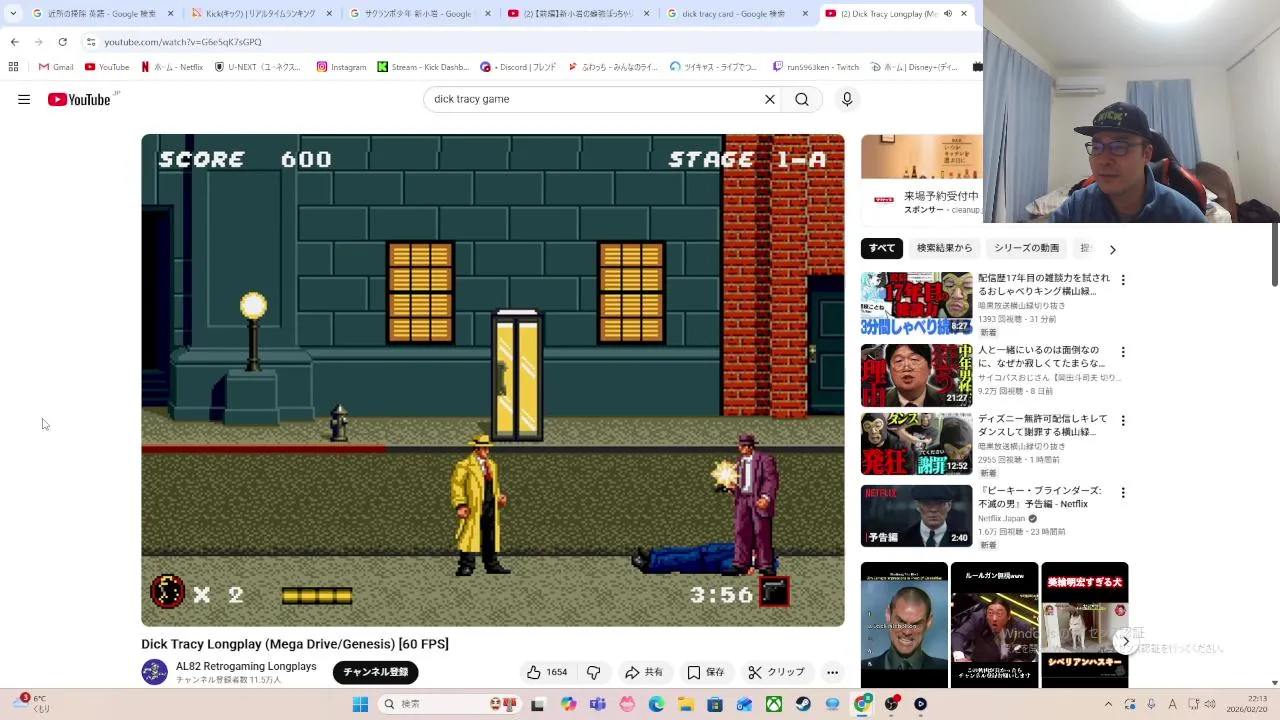Screen dimensions: 1280x720
Task: Open File Explorer from taskbar
Action: 686,704
